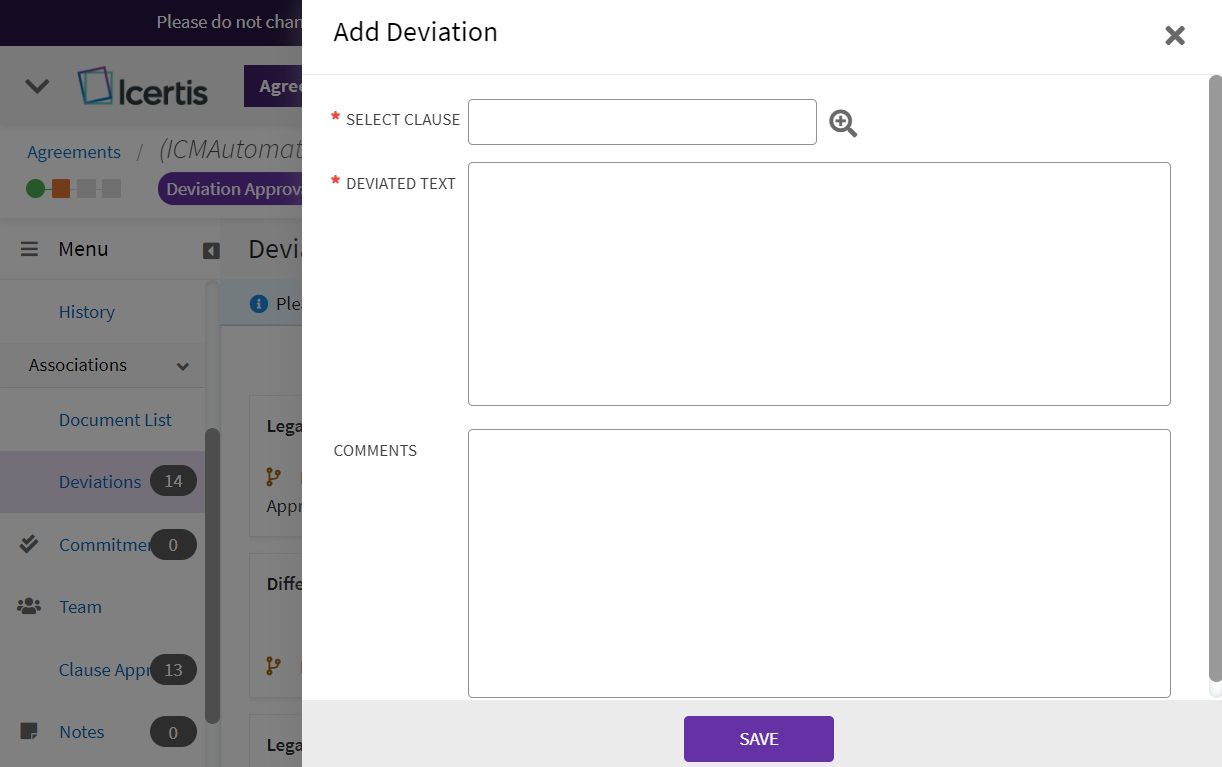Screen dimensions: 1222x767
Task: Open Document List in sidebar
Action: point(115,420)
